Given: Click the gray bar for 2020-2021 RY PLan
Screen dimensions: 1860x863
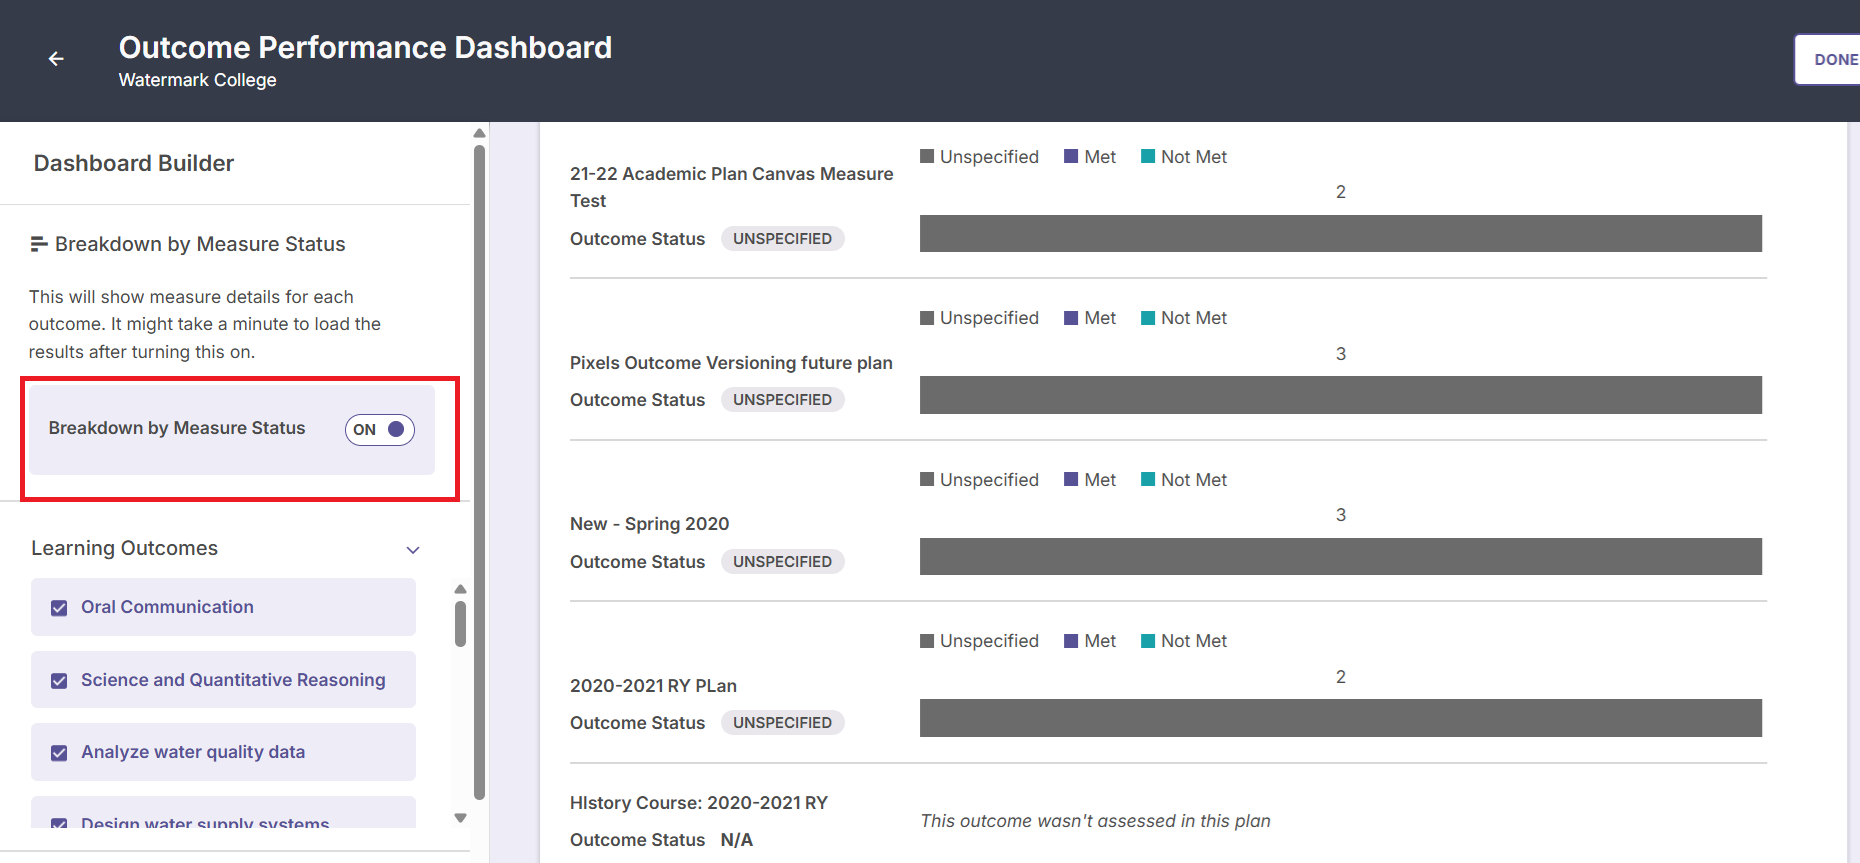Looking at the screenshot, I should point(1341,718).
